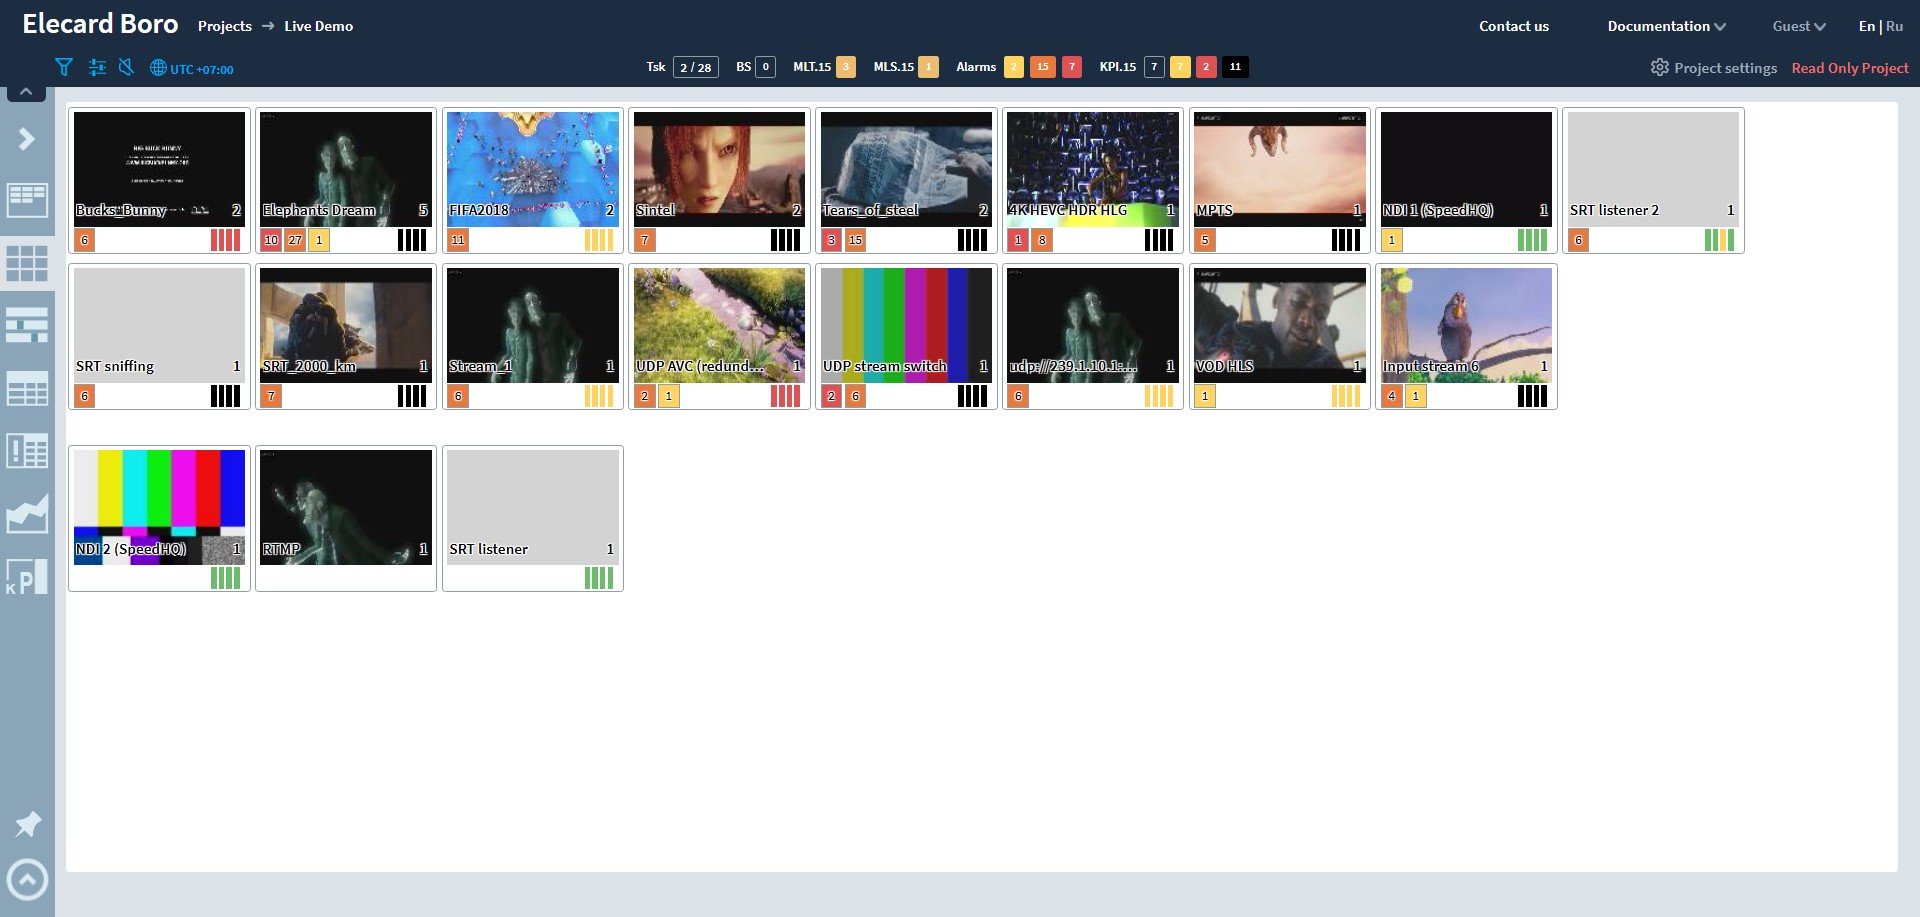
Task: Expand the sidebar with right arrow
Action: tap(27, 139)
